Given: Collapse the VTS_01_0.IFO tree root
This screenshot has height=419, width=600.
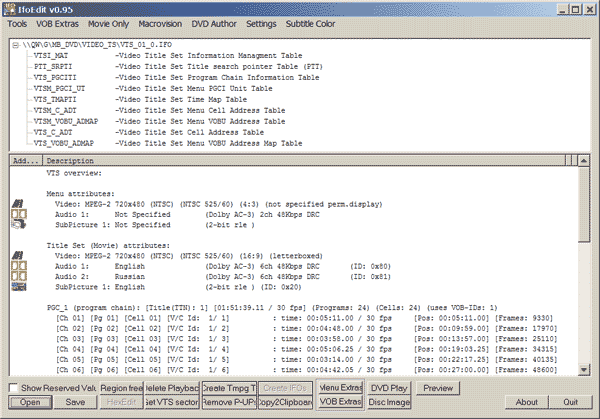Looking at the screenshot, I should pos(15,45).
